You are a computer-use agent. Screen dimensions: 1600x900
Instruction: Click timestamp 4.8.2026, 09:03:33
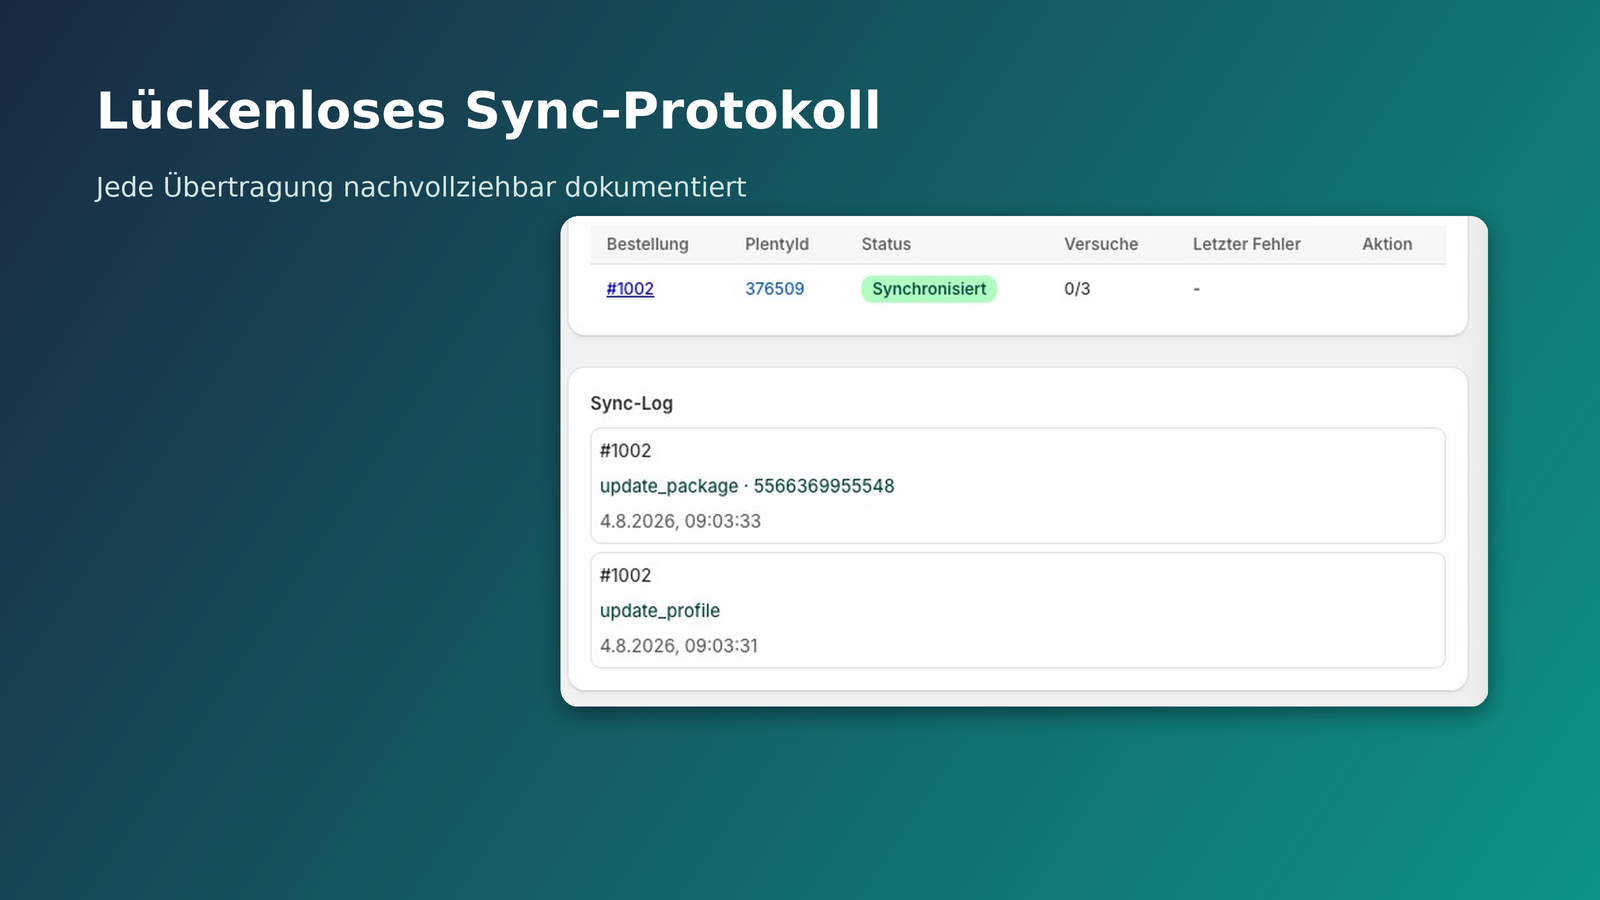coord(680,521)
